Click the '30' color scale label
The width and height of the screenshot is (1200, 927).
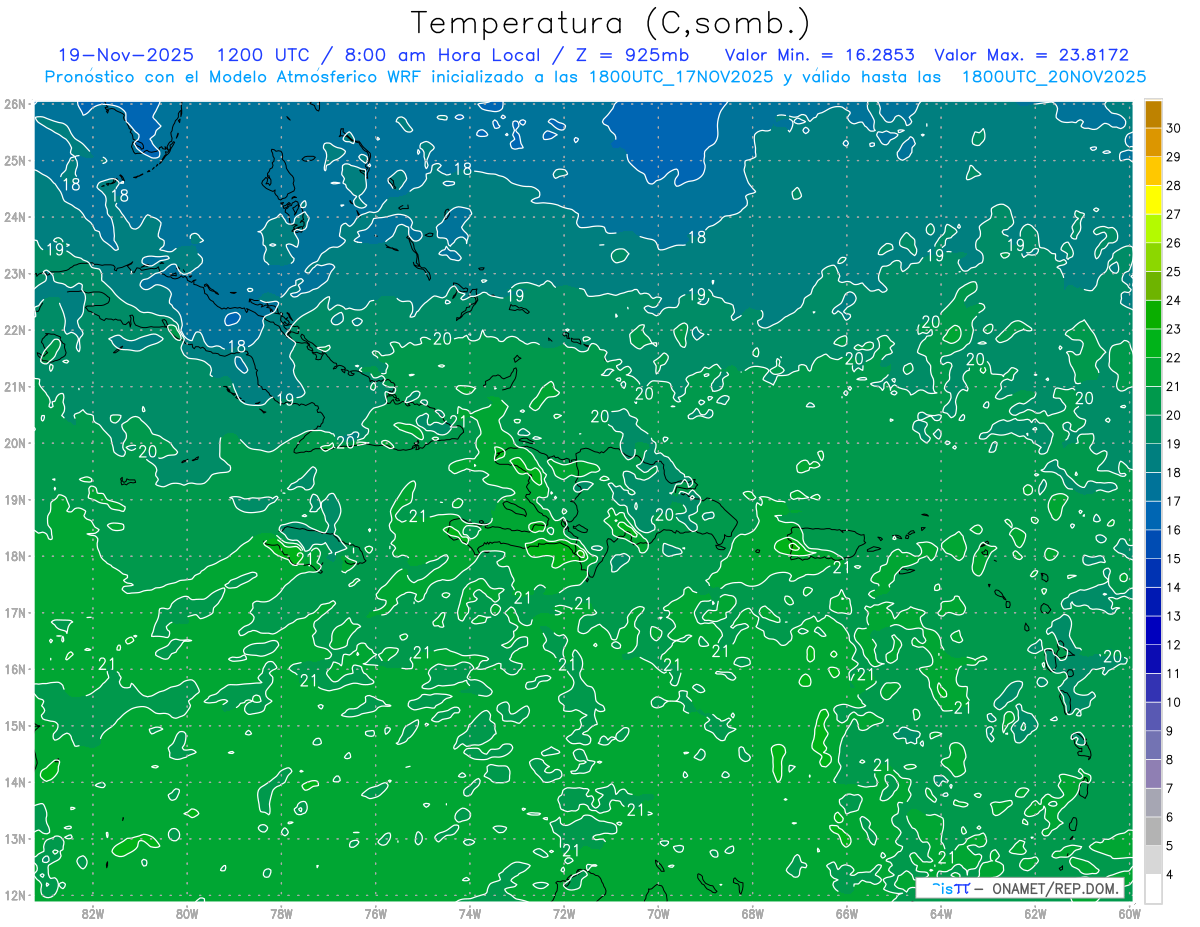[x=1173, y=128]
